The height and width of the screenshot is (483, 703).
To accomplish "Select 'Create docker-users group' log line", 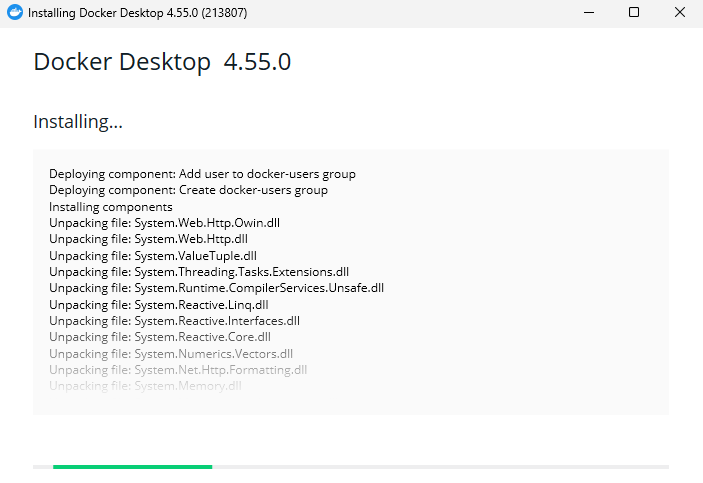I will click(188, 190).
